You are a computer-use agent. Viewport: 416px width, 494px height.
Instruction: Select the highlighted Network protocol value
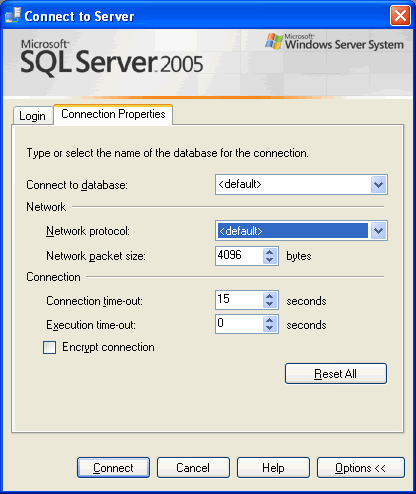(292, 230)
